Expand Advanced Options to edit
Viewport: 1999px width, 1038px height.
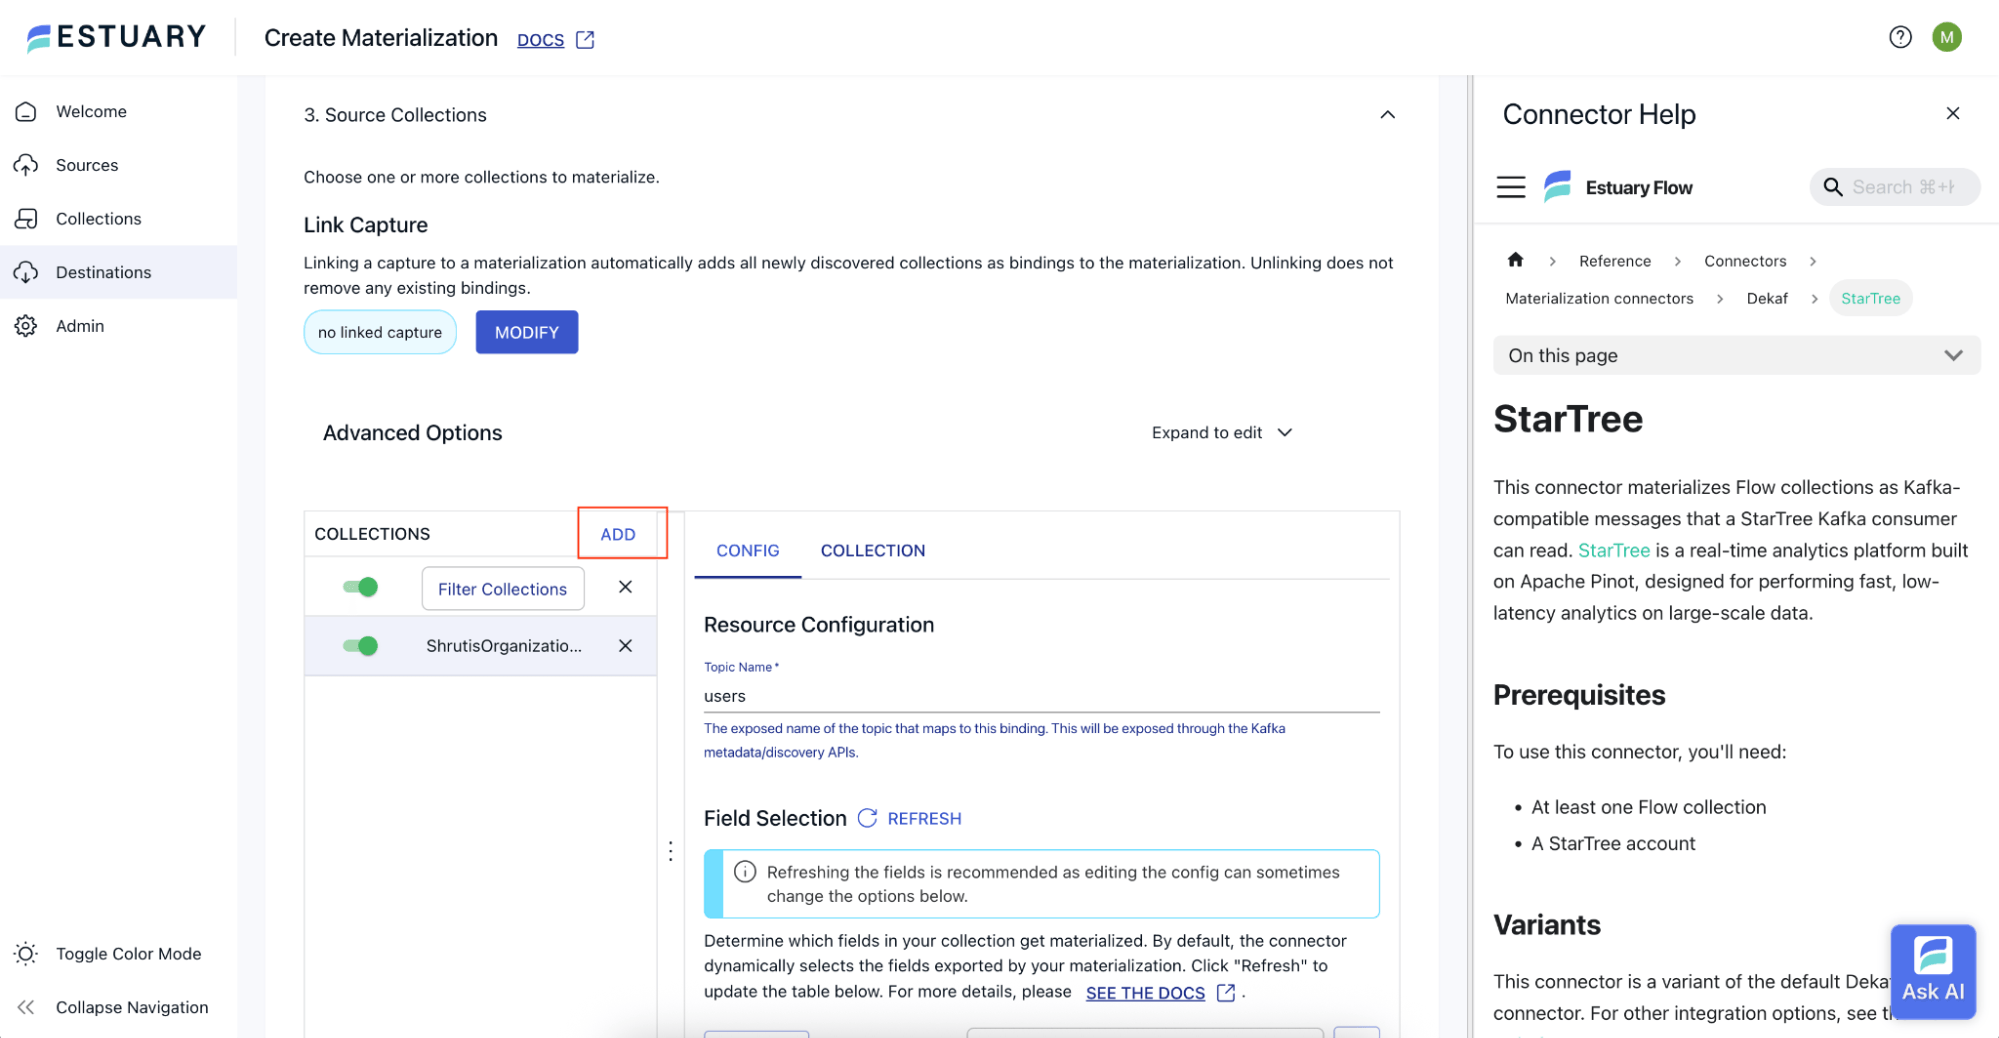pos(1222,433)
